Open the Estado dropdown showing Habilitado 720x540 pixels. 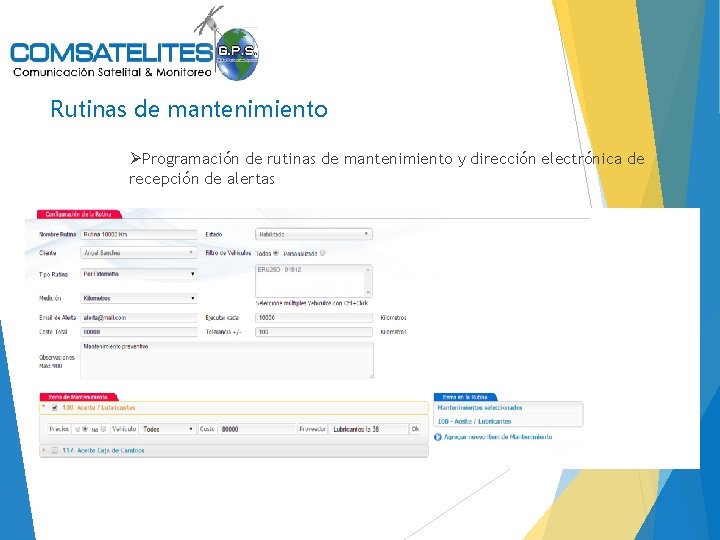(x=314, y=234)
